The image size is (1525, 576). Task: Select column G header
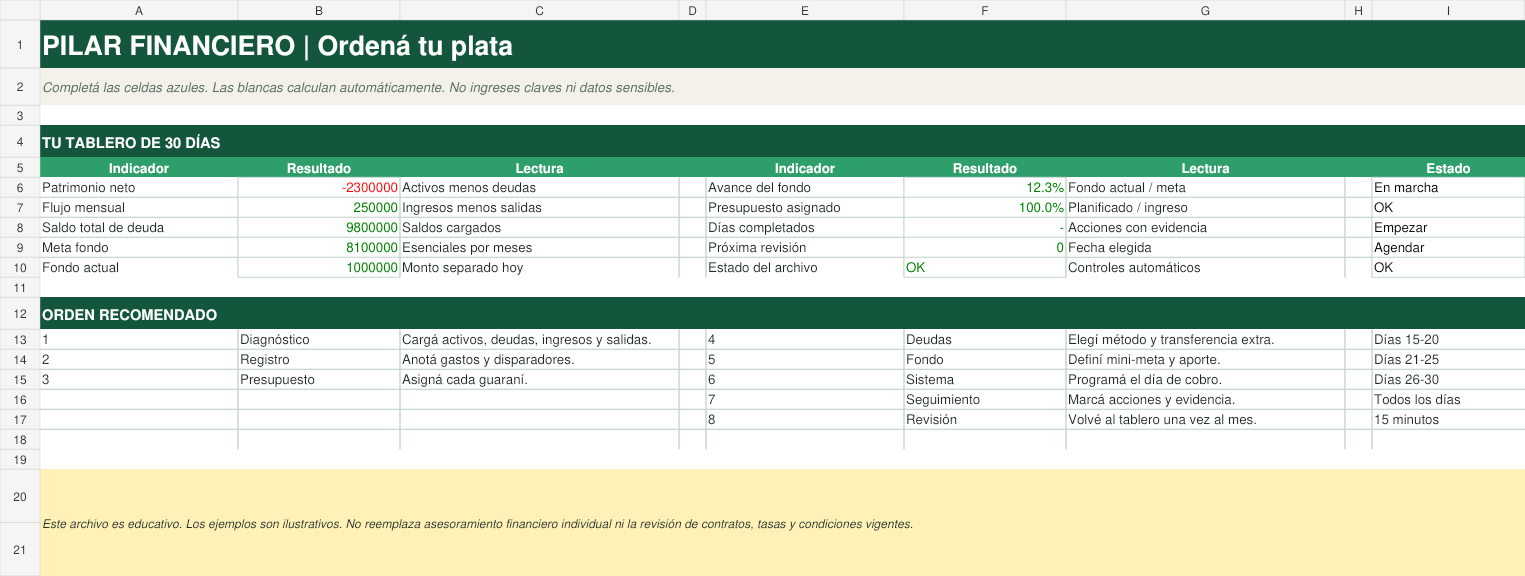click(x=1205, y=10)
